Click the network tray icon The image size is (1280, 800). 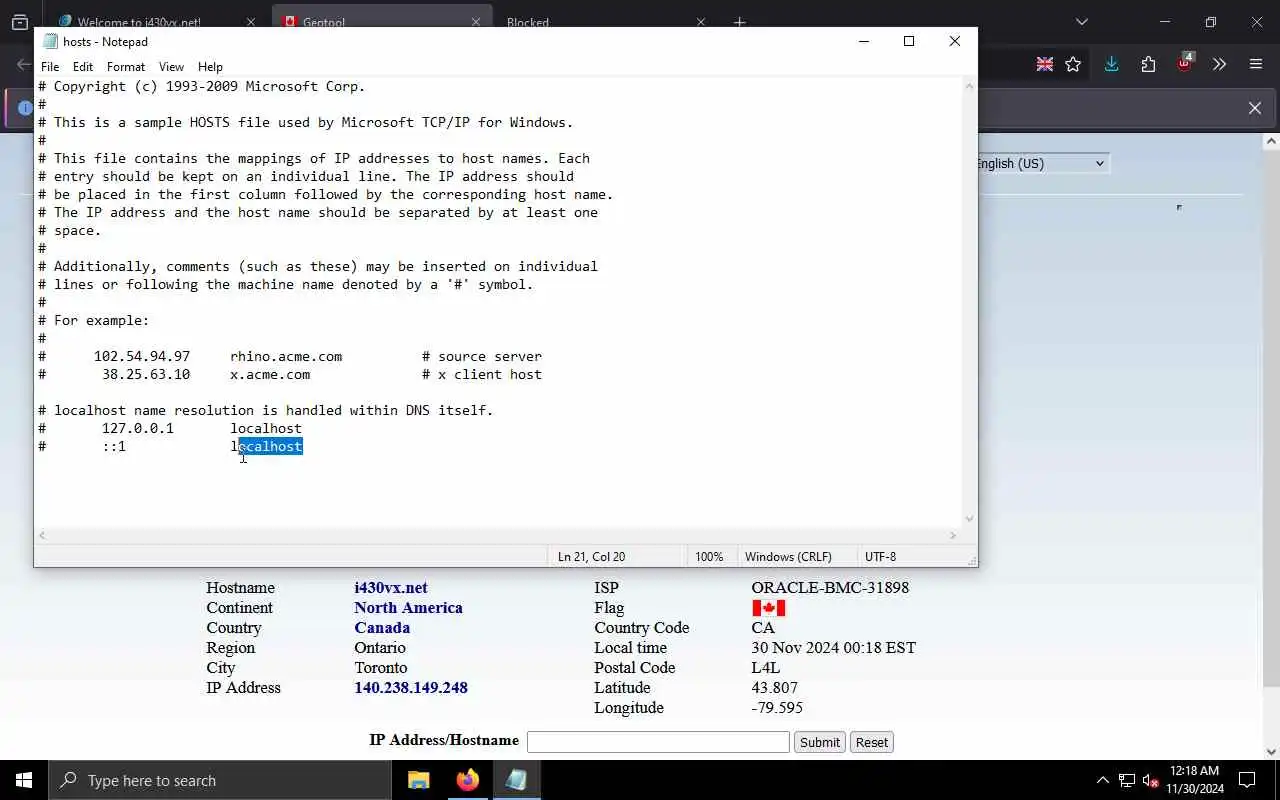[1127, 780]
